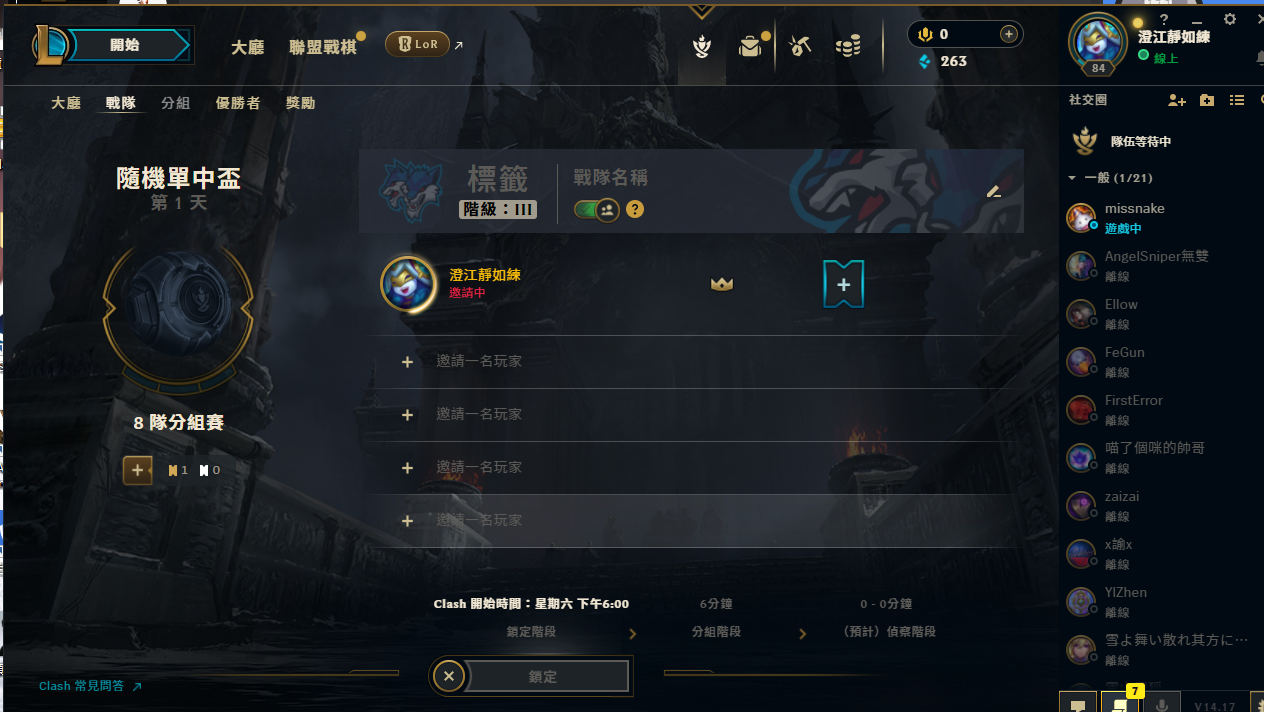Switch to the 分組 tab
Viewport: 1264px width, 712px height.
pos(175,103)
